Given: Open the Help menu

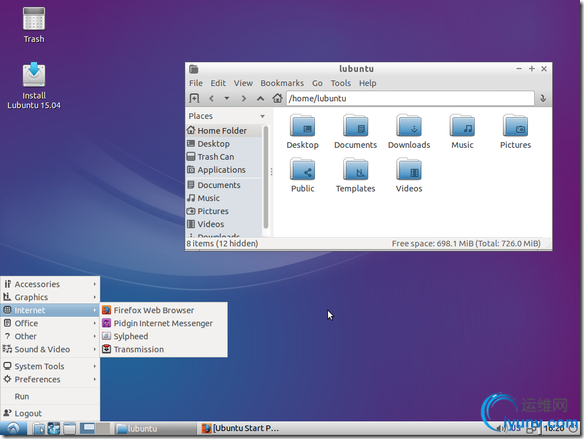Looking at the screenshot, I should tap(368, 83).
